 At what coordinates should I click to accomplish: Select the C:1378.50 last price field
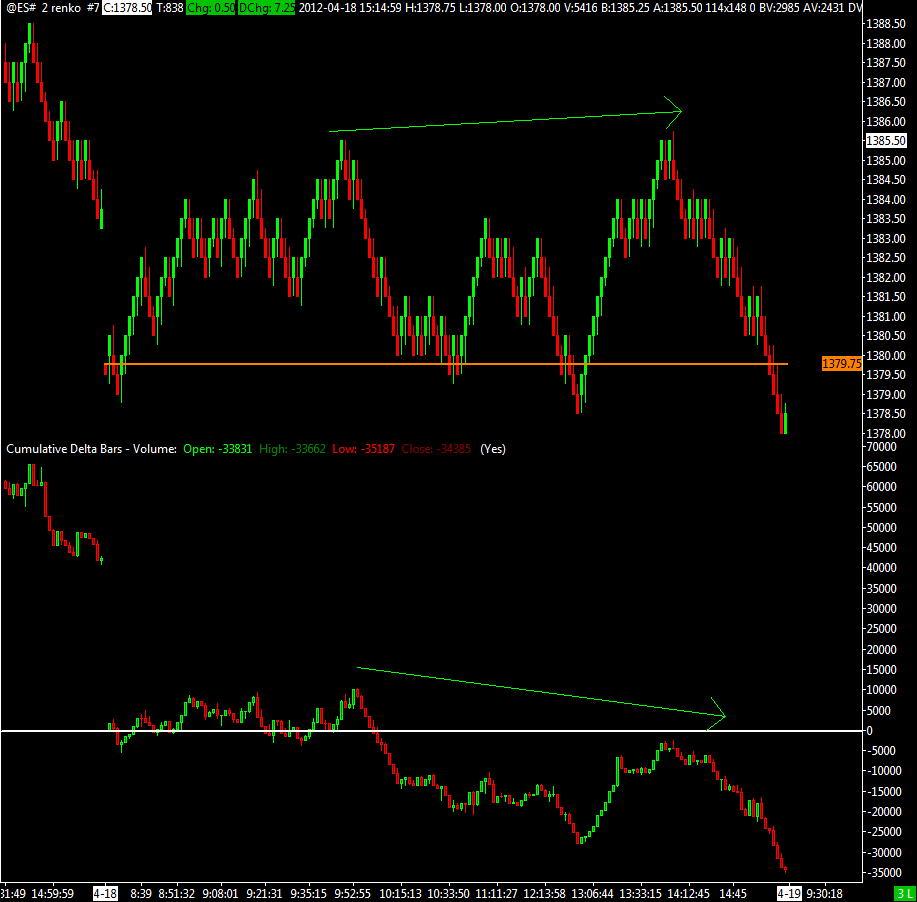pyautogui.click(x=127, y=8)
